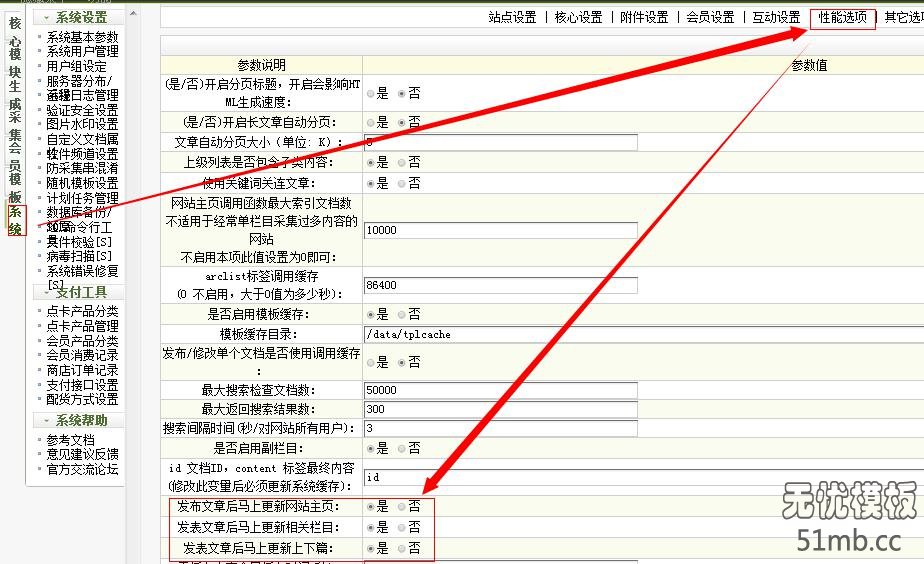Viewport: 924px width, 564px height.
Task: Open 防采集串混淆 in sidebar
Action: click(82, 168)
